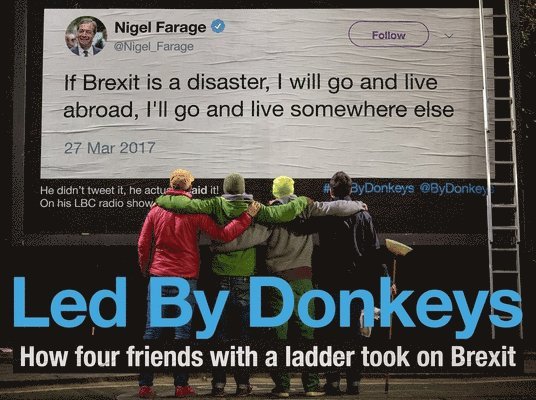The width and height of the screenshot is (536, 400).
Task: Expand the chevron next to Follow
Action: tap(450, 36)
